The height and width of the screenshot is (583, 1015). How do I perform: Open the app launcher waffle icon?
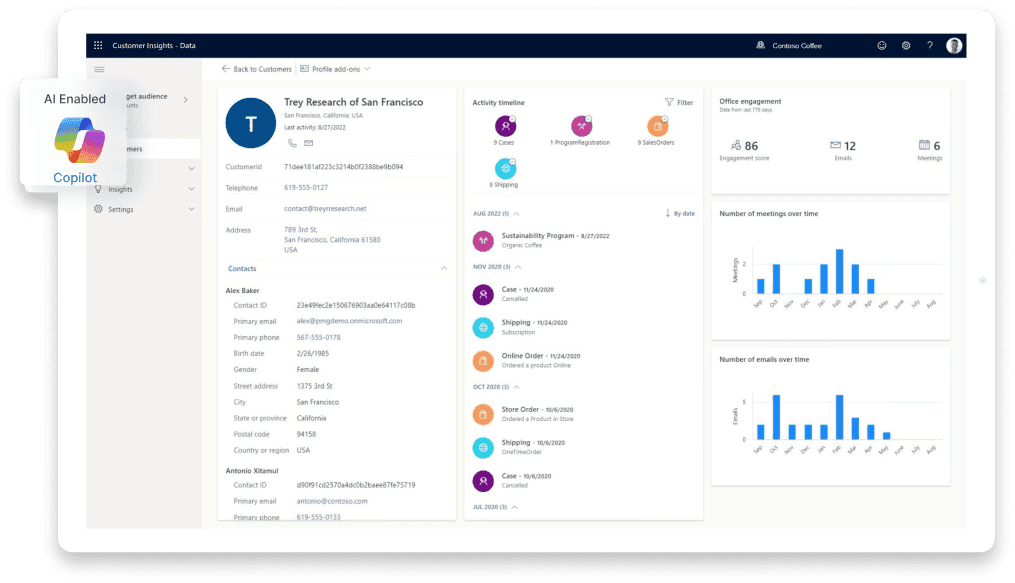point(98,45)
